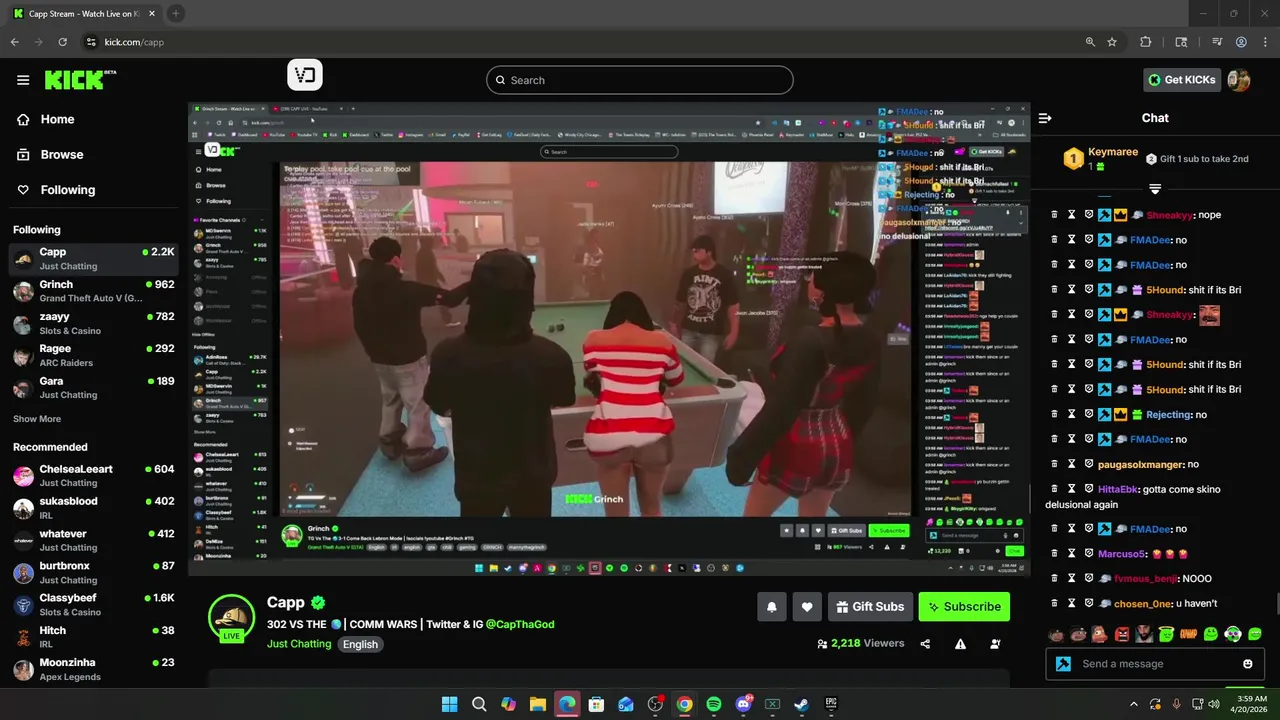Open Grinch channel in Following list
Image resolution: width=1280 pixels, height=720 pixels.
[x=92, y=291]
